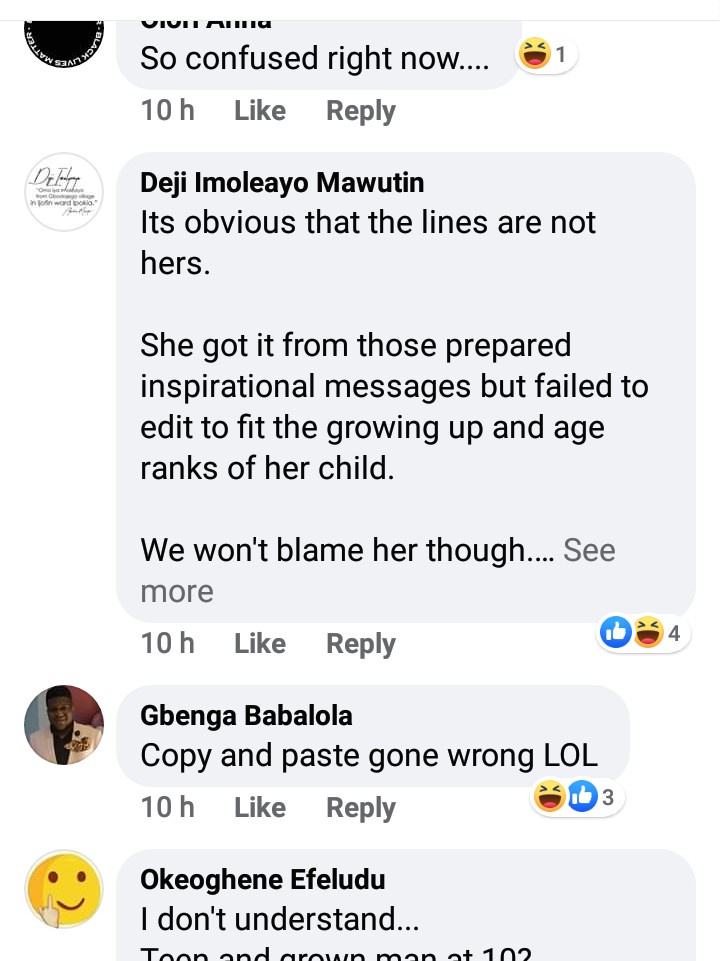Like Deji Imoleayo Mawutin's comment
Screen dimensions: 720x961
(260, 644)
